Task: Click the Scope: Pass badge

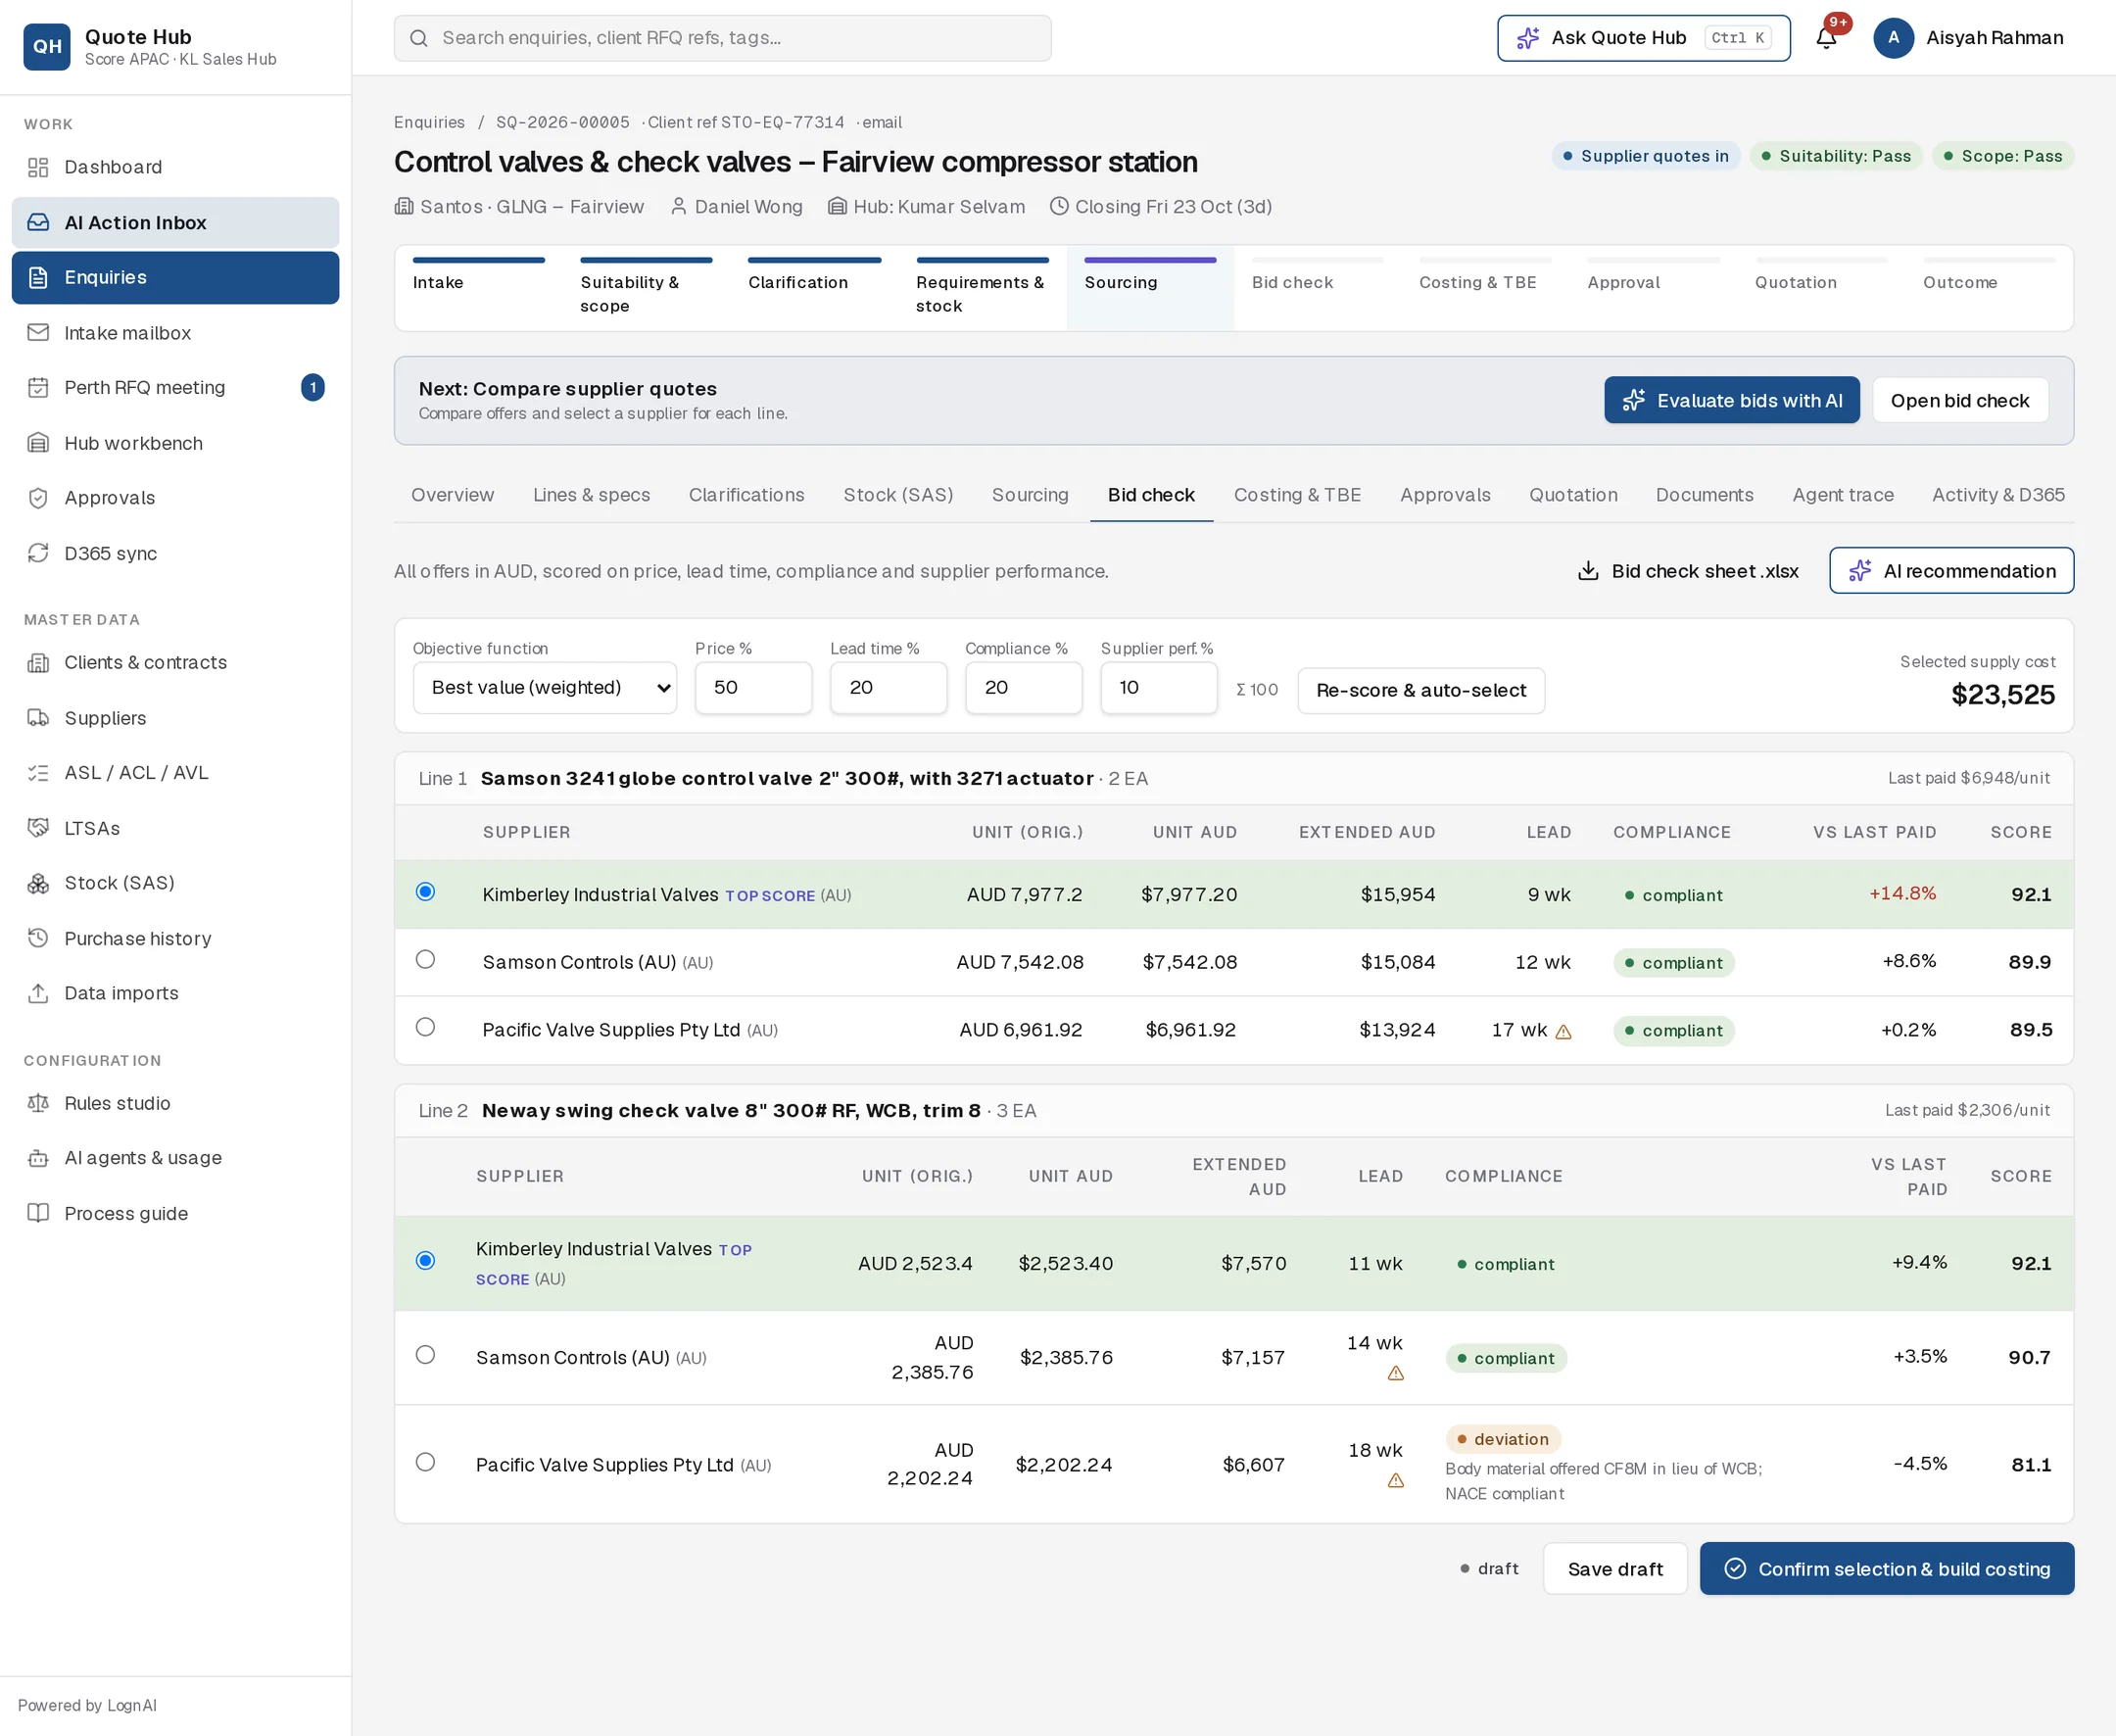Action: 2002,156
